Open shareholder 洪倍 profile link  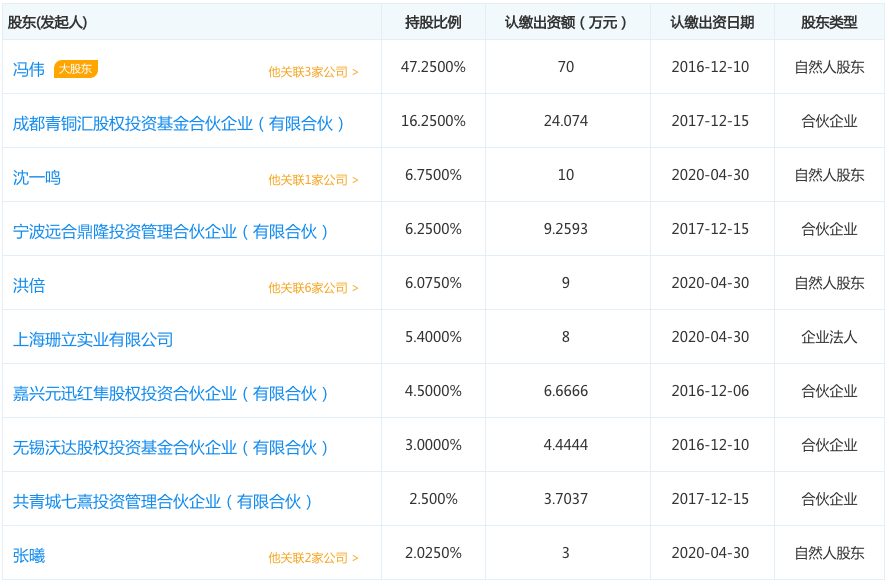[28, 285]
